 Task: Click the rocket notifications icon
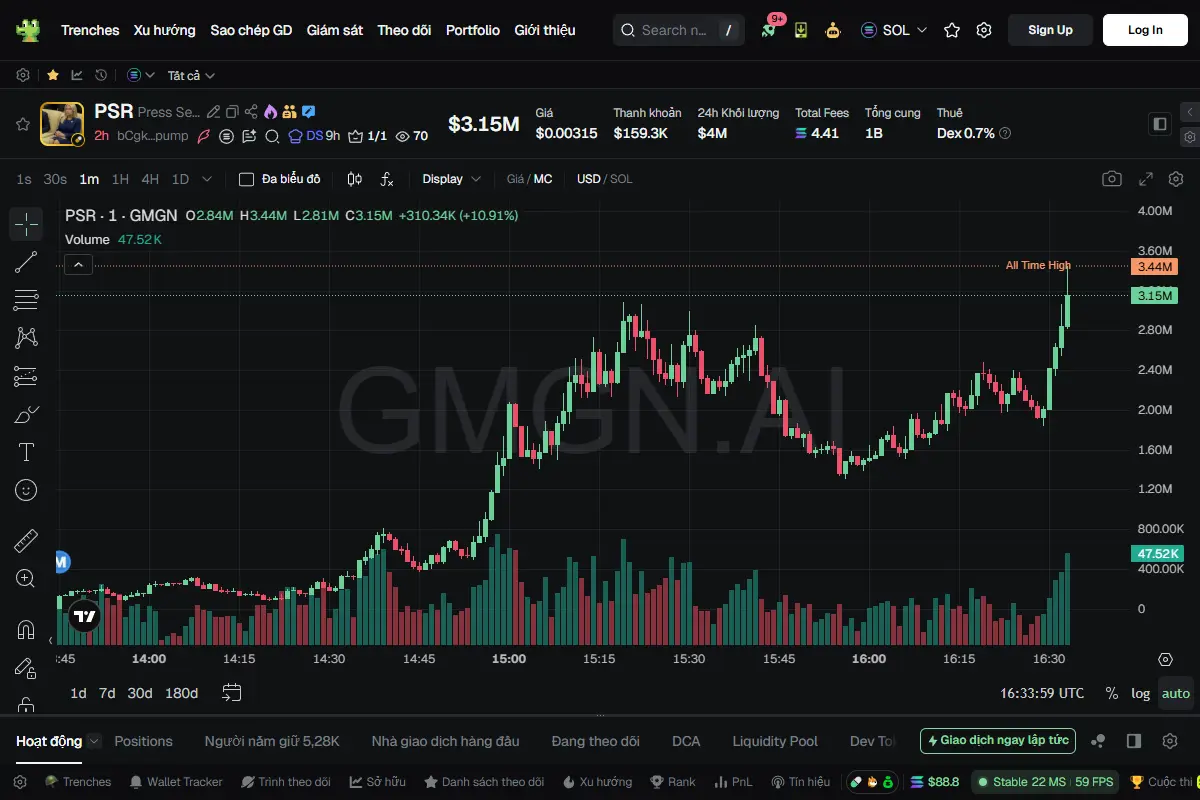click(x=768, y=30)
